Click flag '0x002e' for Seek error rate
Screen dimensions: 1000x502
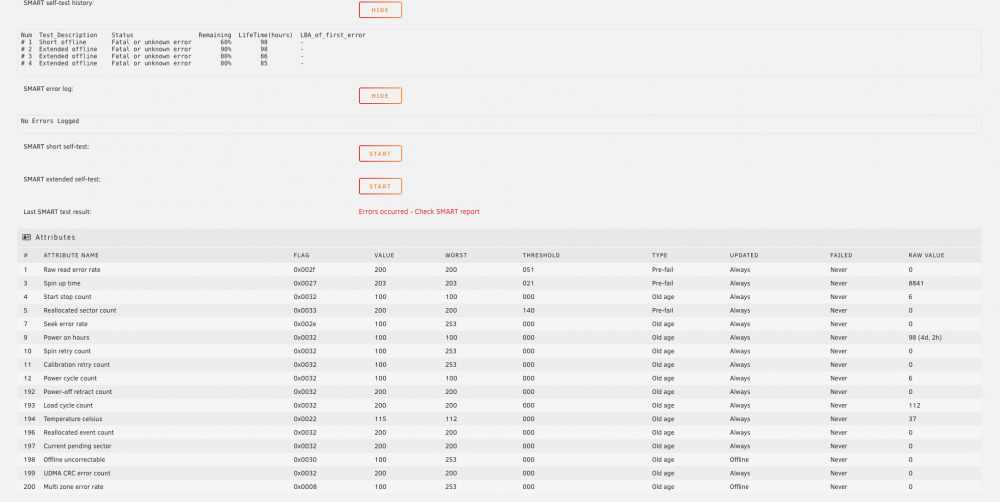(305, 324)
